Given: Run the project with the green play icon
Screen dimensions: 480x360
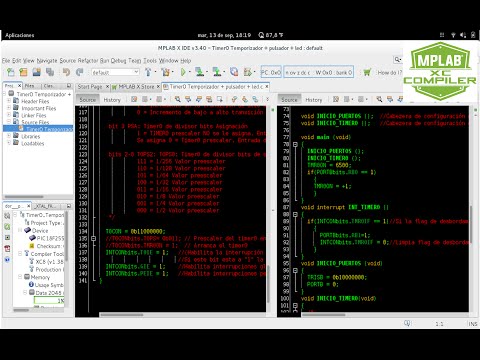Looking at the screenshot, I should (x=183, y=72).
